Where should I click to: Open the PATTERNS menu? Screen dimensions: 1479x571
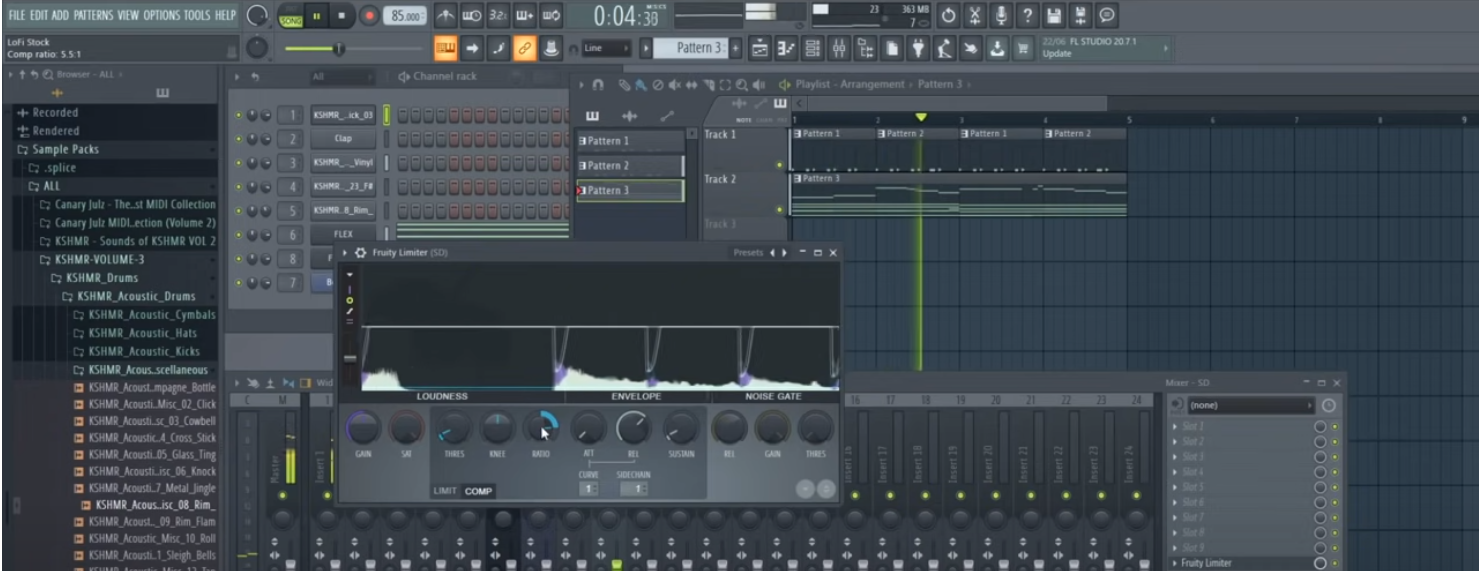93,15
